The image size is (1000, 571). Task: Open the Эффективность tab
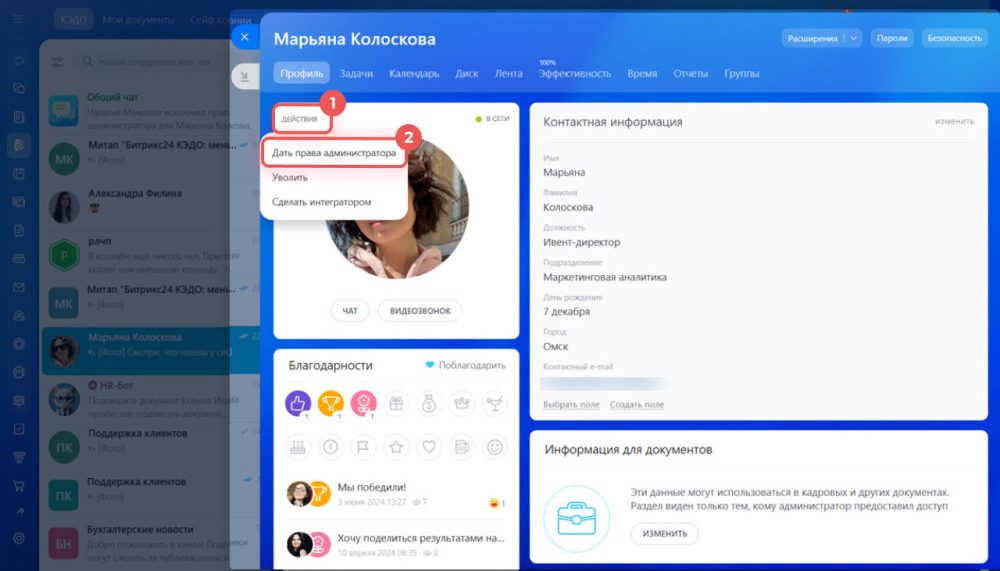575,73
